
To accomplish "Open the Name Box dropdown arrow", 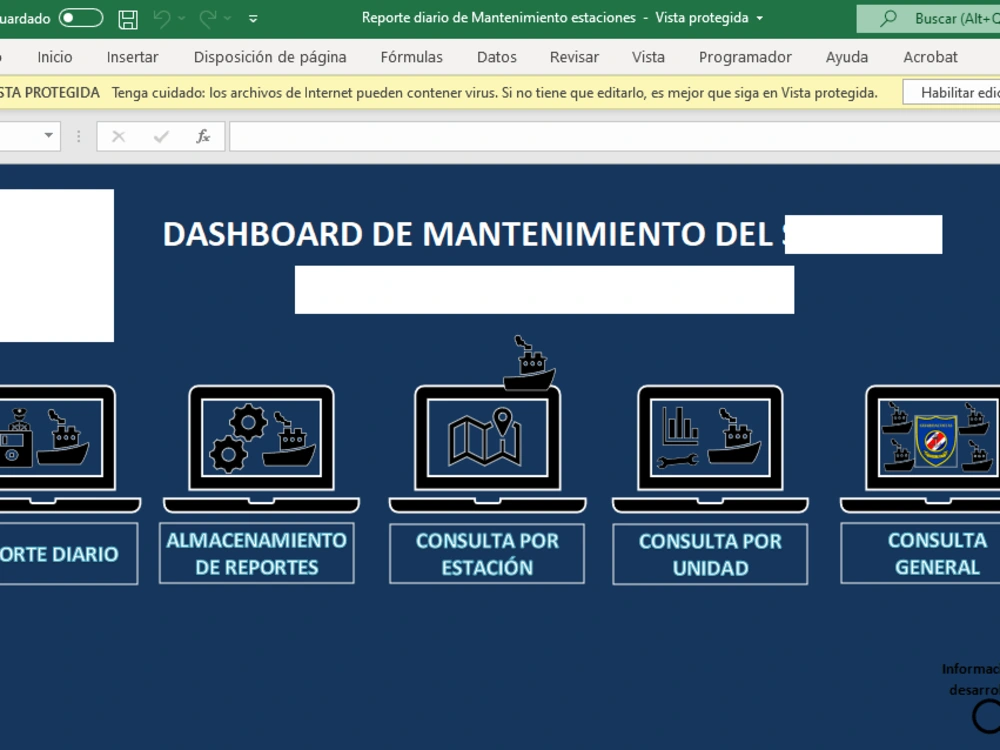I will tap(48, 135).
